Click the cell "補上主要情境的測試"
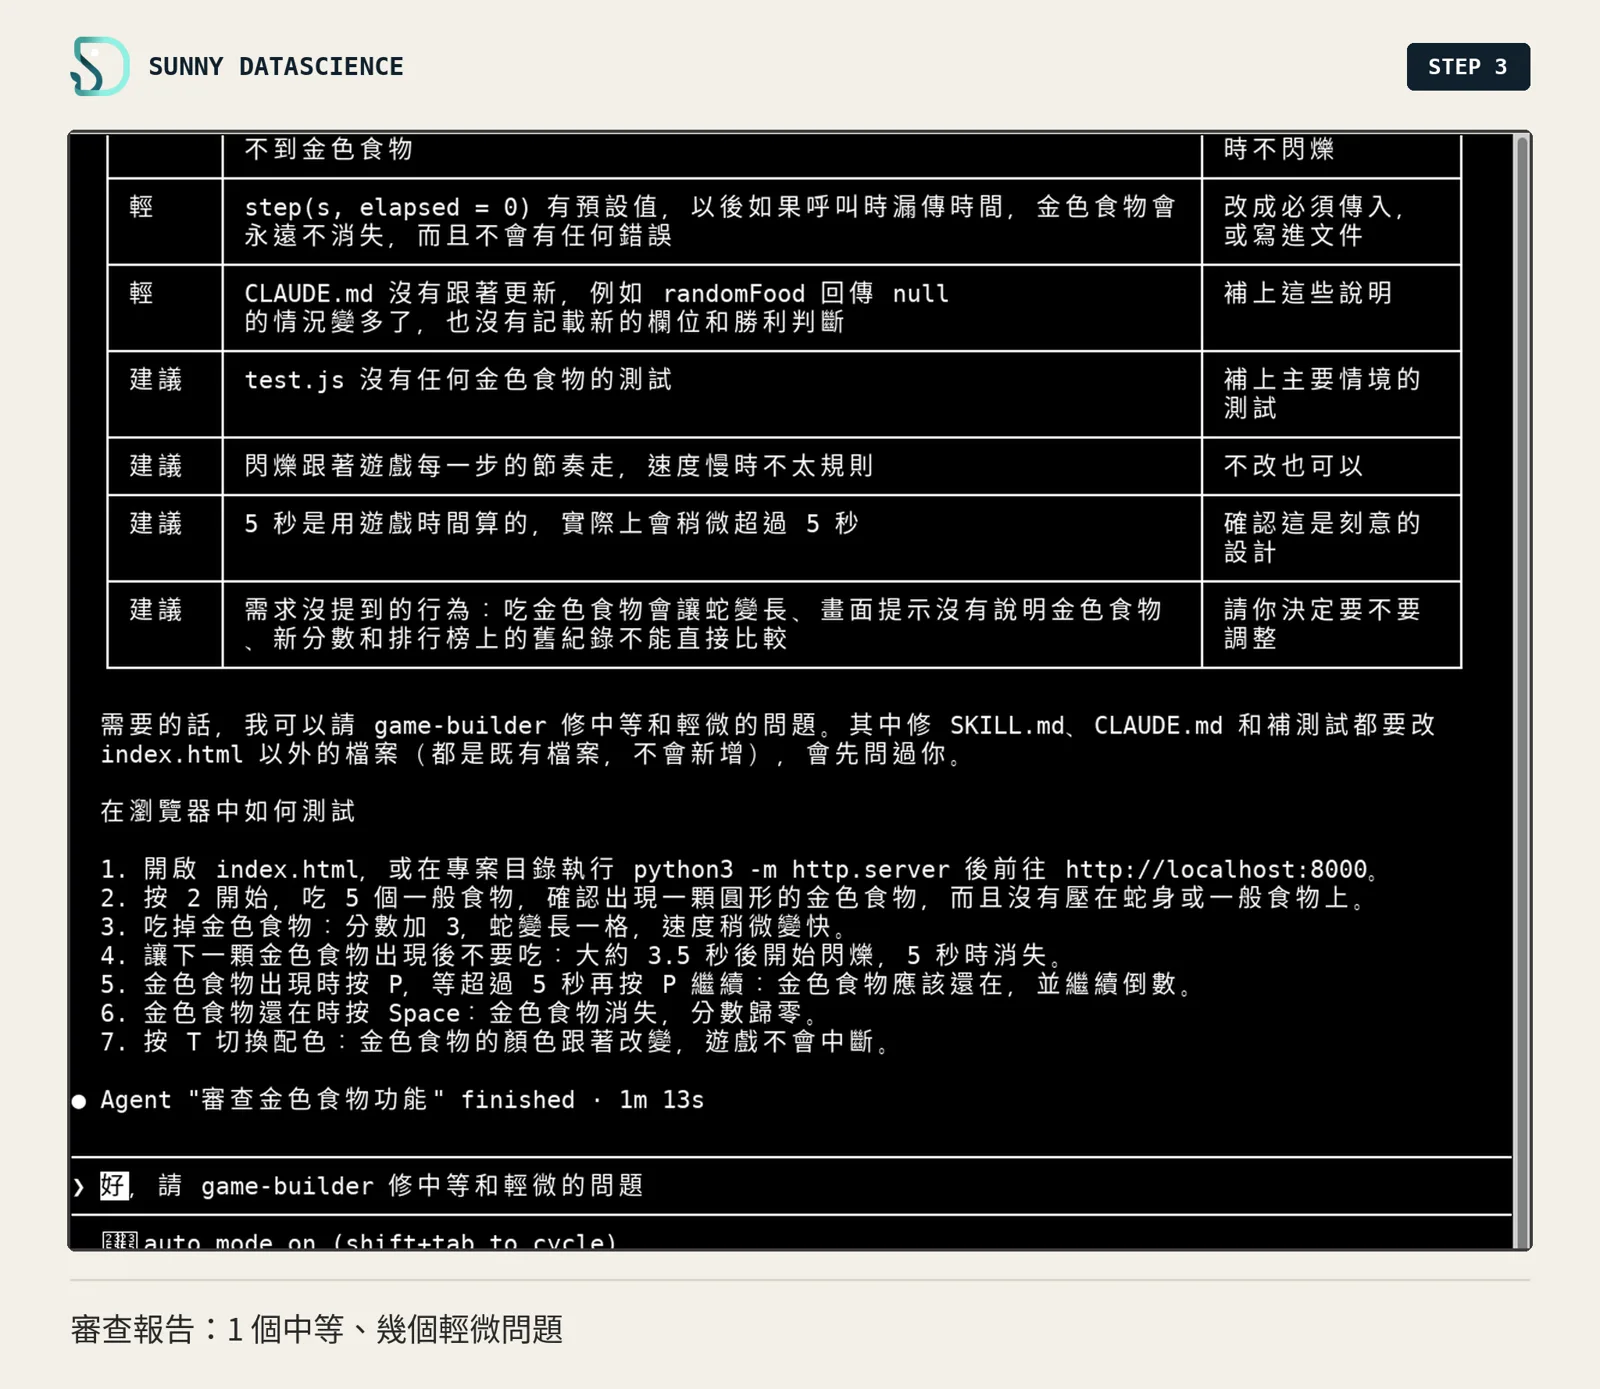The image size is (1600, 1389). point(1331,394)
